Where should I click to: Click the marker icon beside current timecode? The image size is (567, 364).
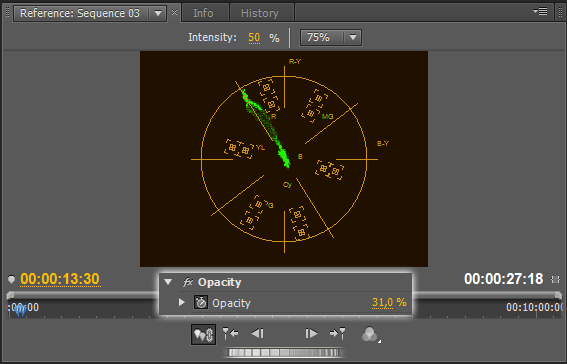pos(11,279)
